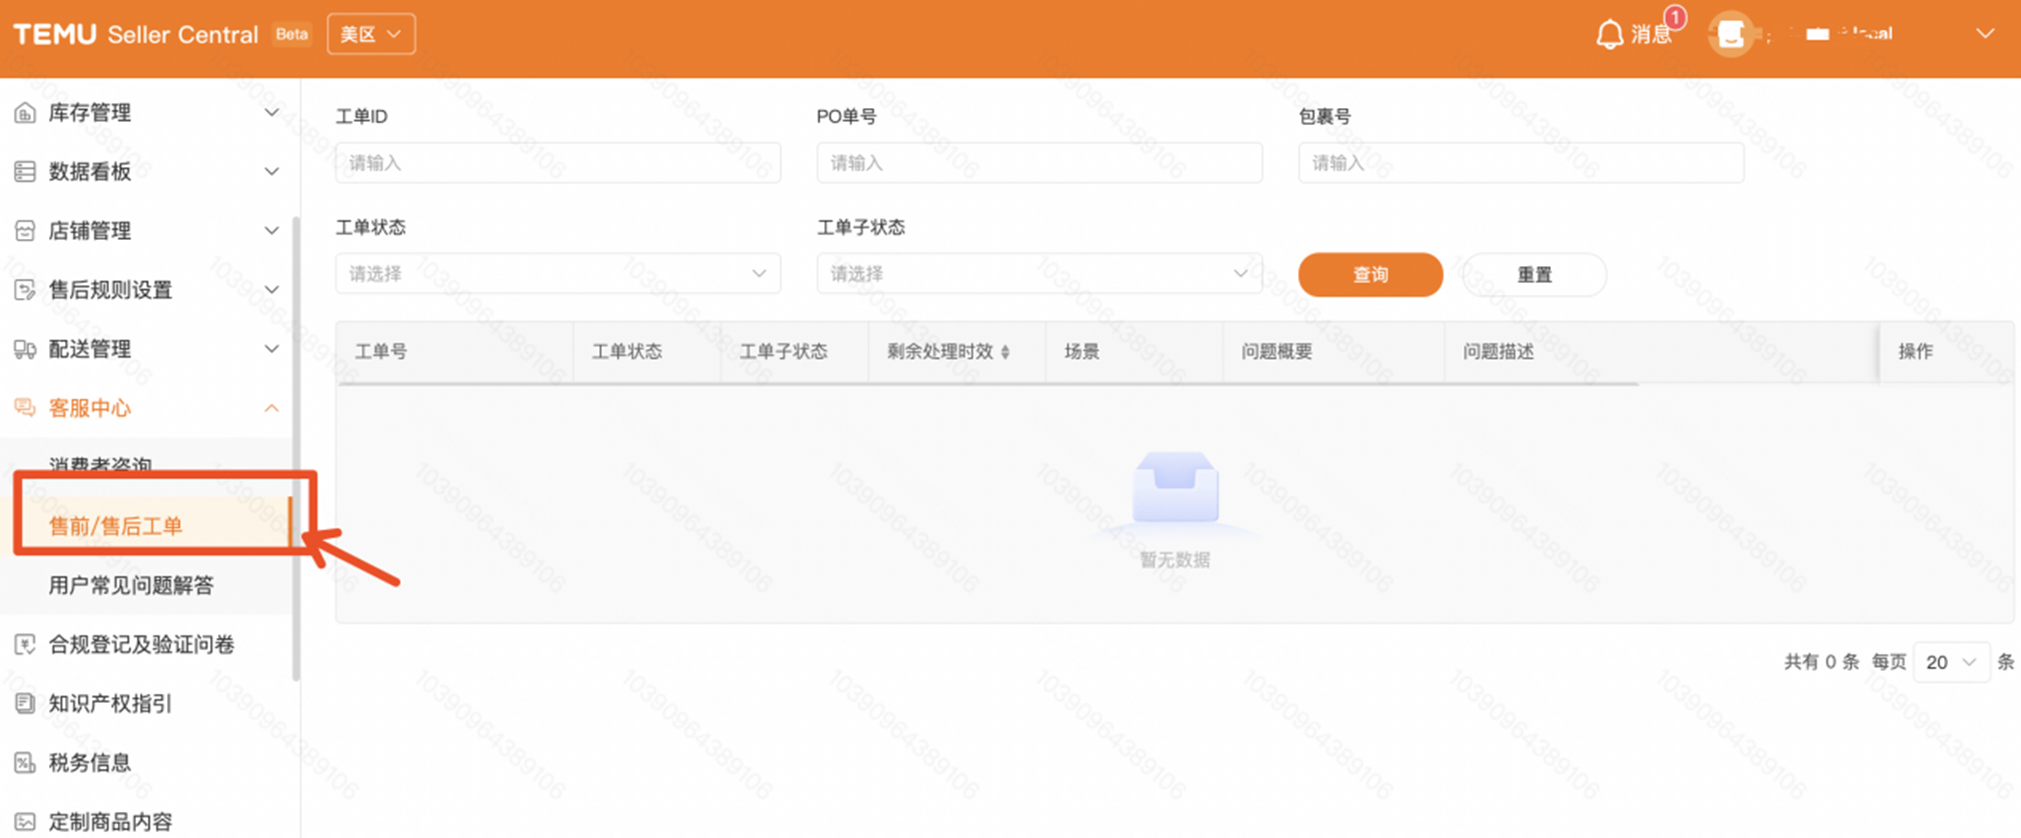The image size is (2021, 838).
Task: Change the 20 per page size selector
Action: 1950,662
